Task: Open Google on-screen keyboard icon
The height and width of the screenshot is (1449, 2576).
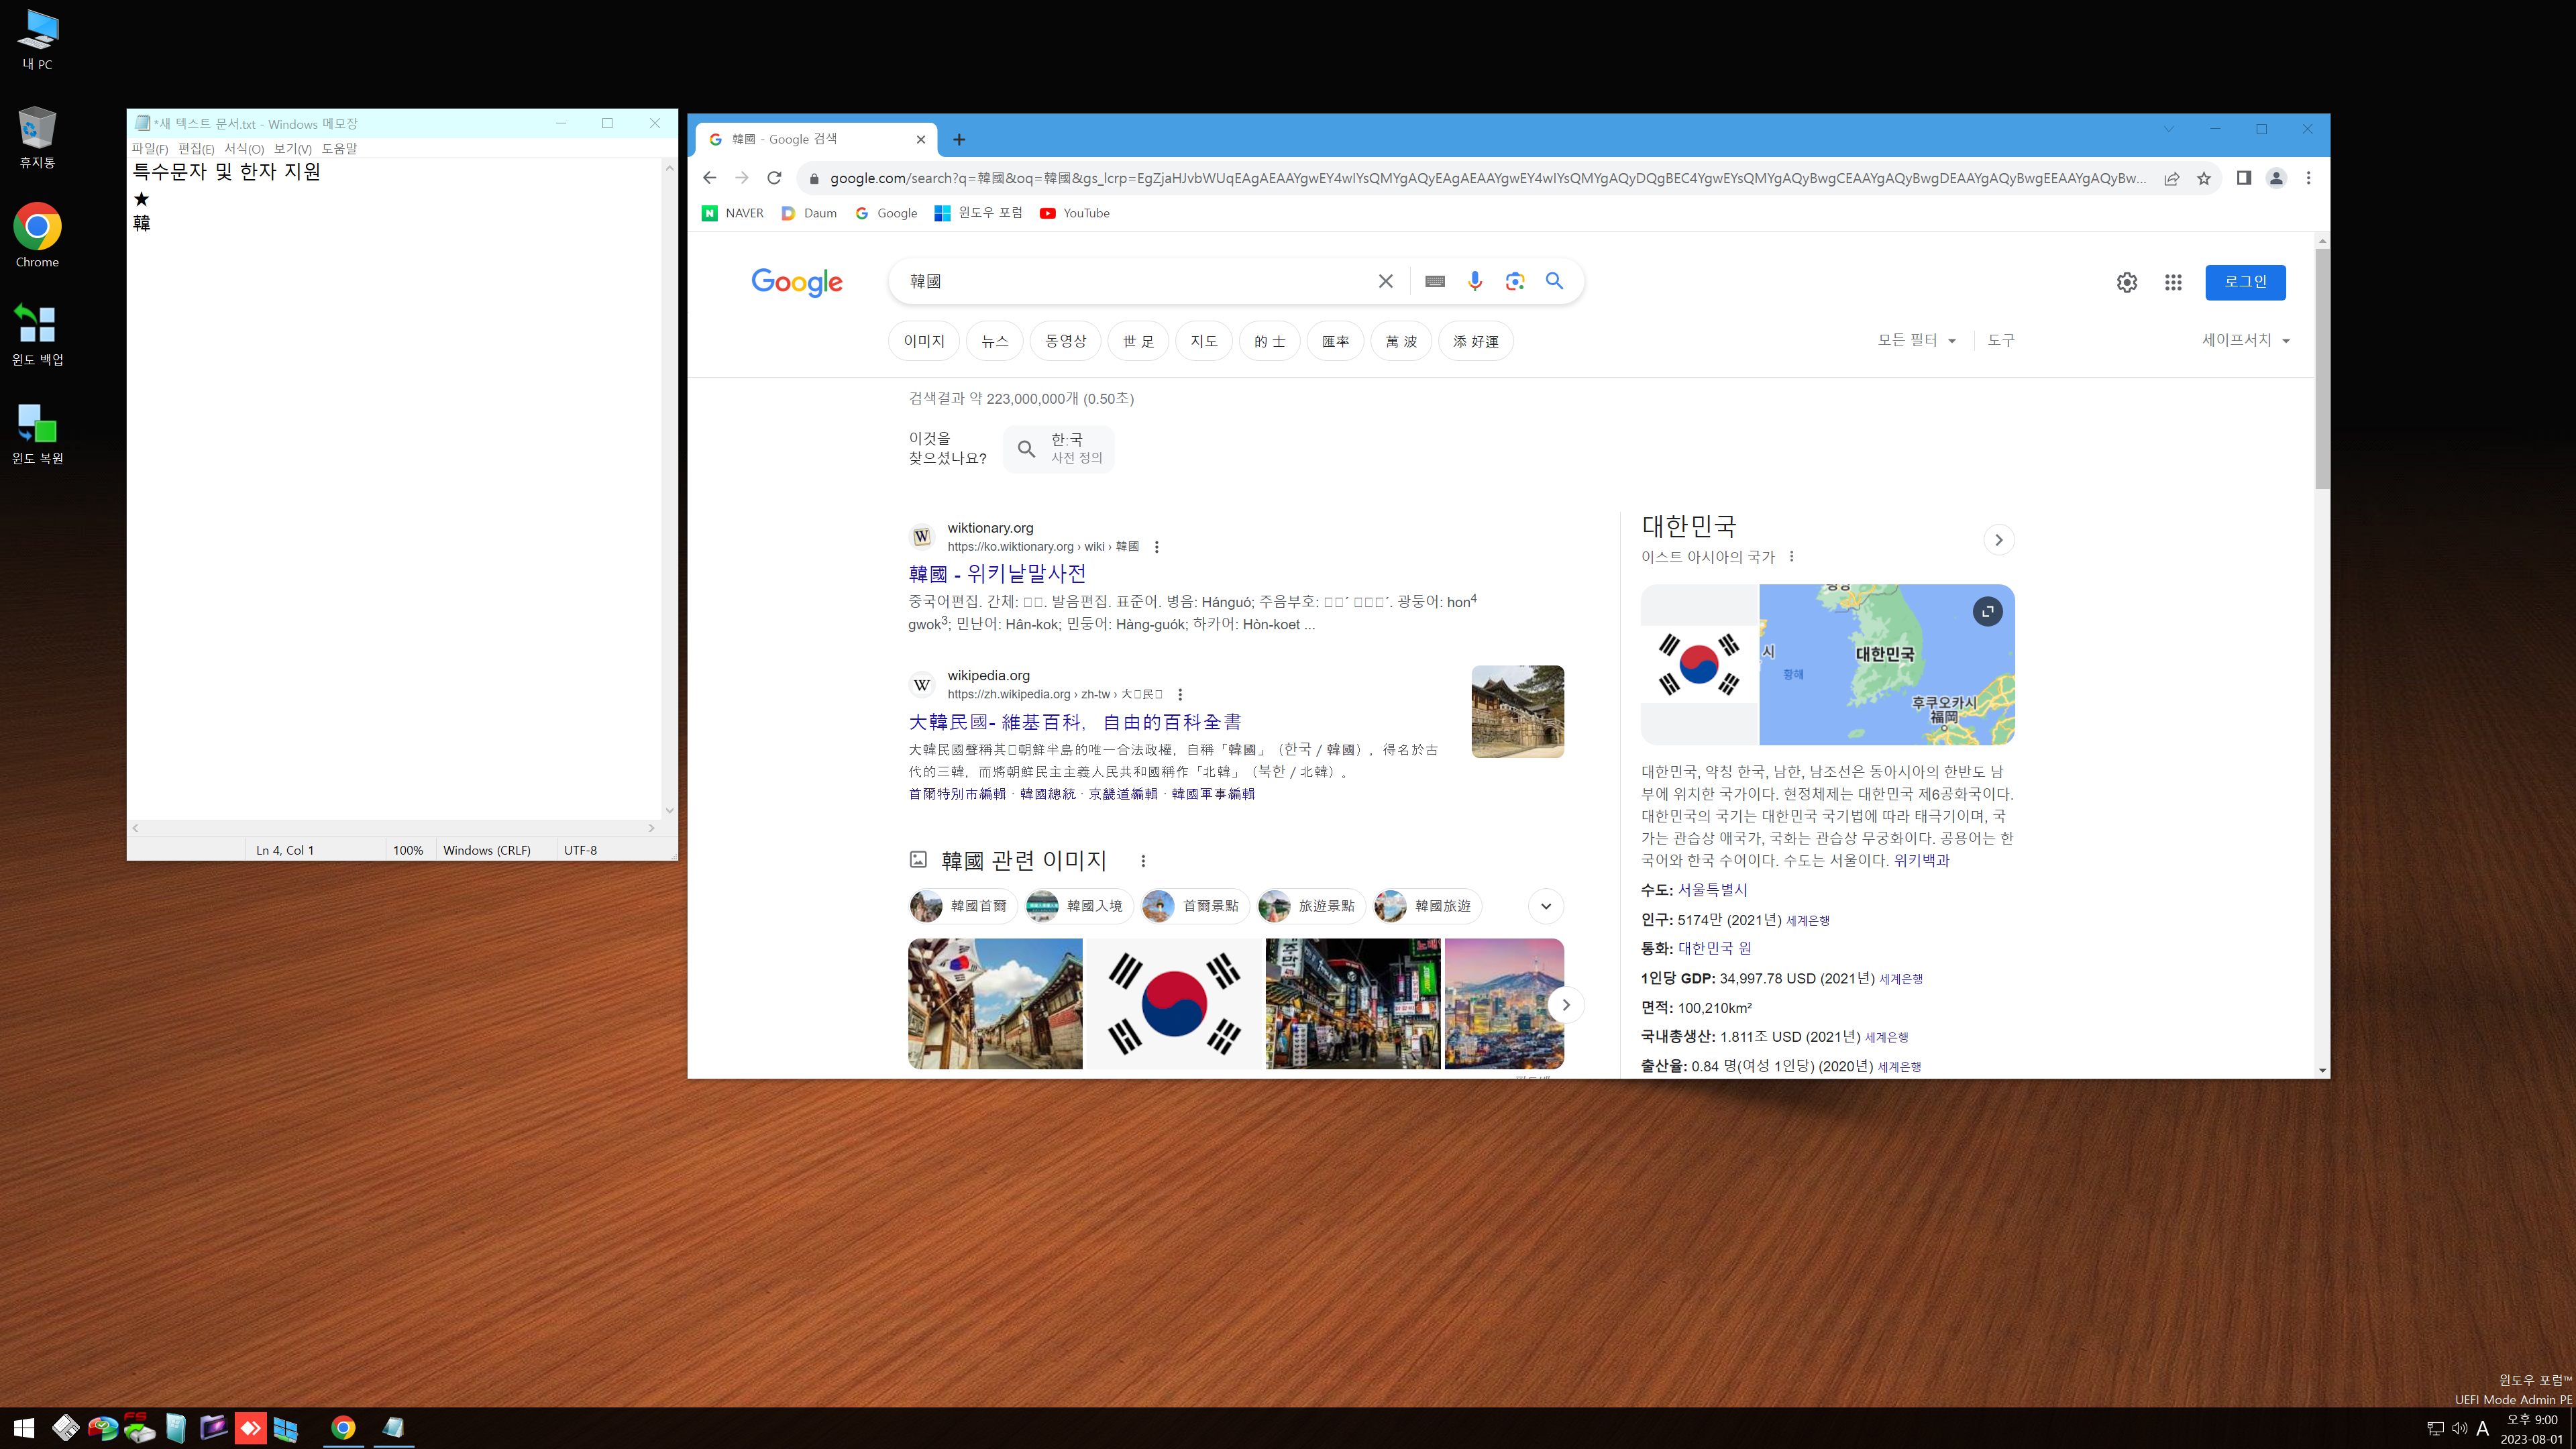Action: [x=1435, y=282]
